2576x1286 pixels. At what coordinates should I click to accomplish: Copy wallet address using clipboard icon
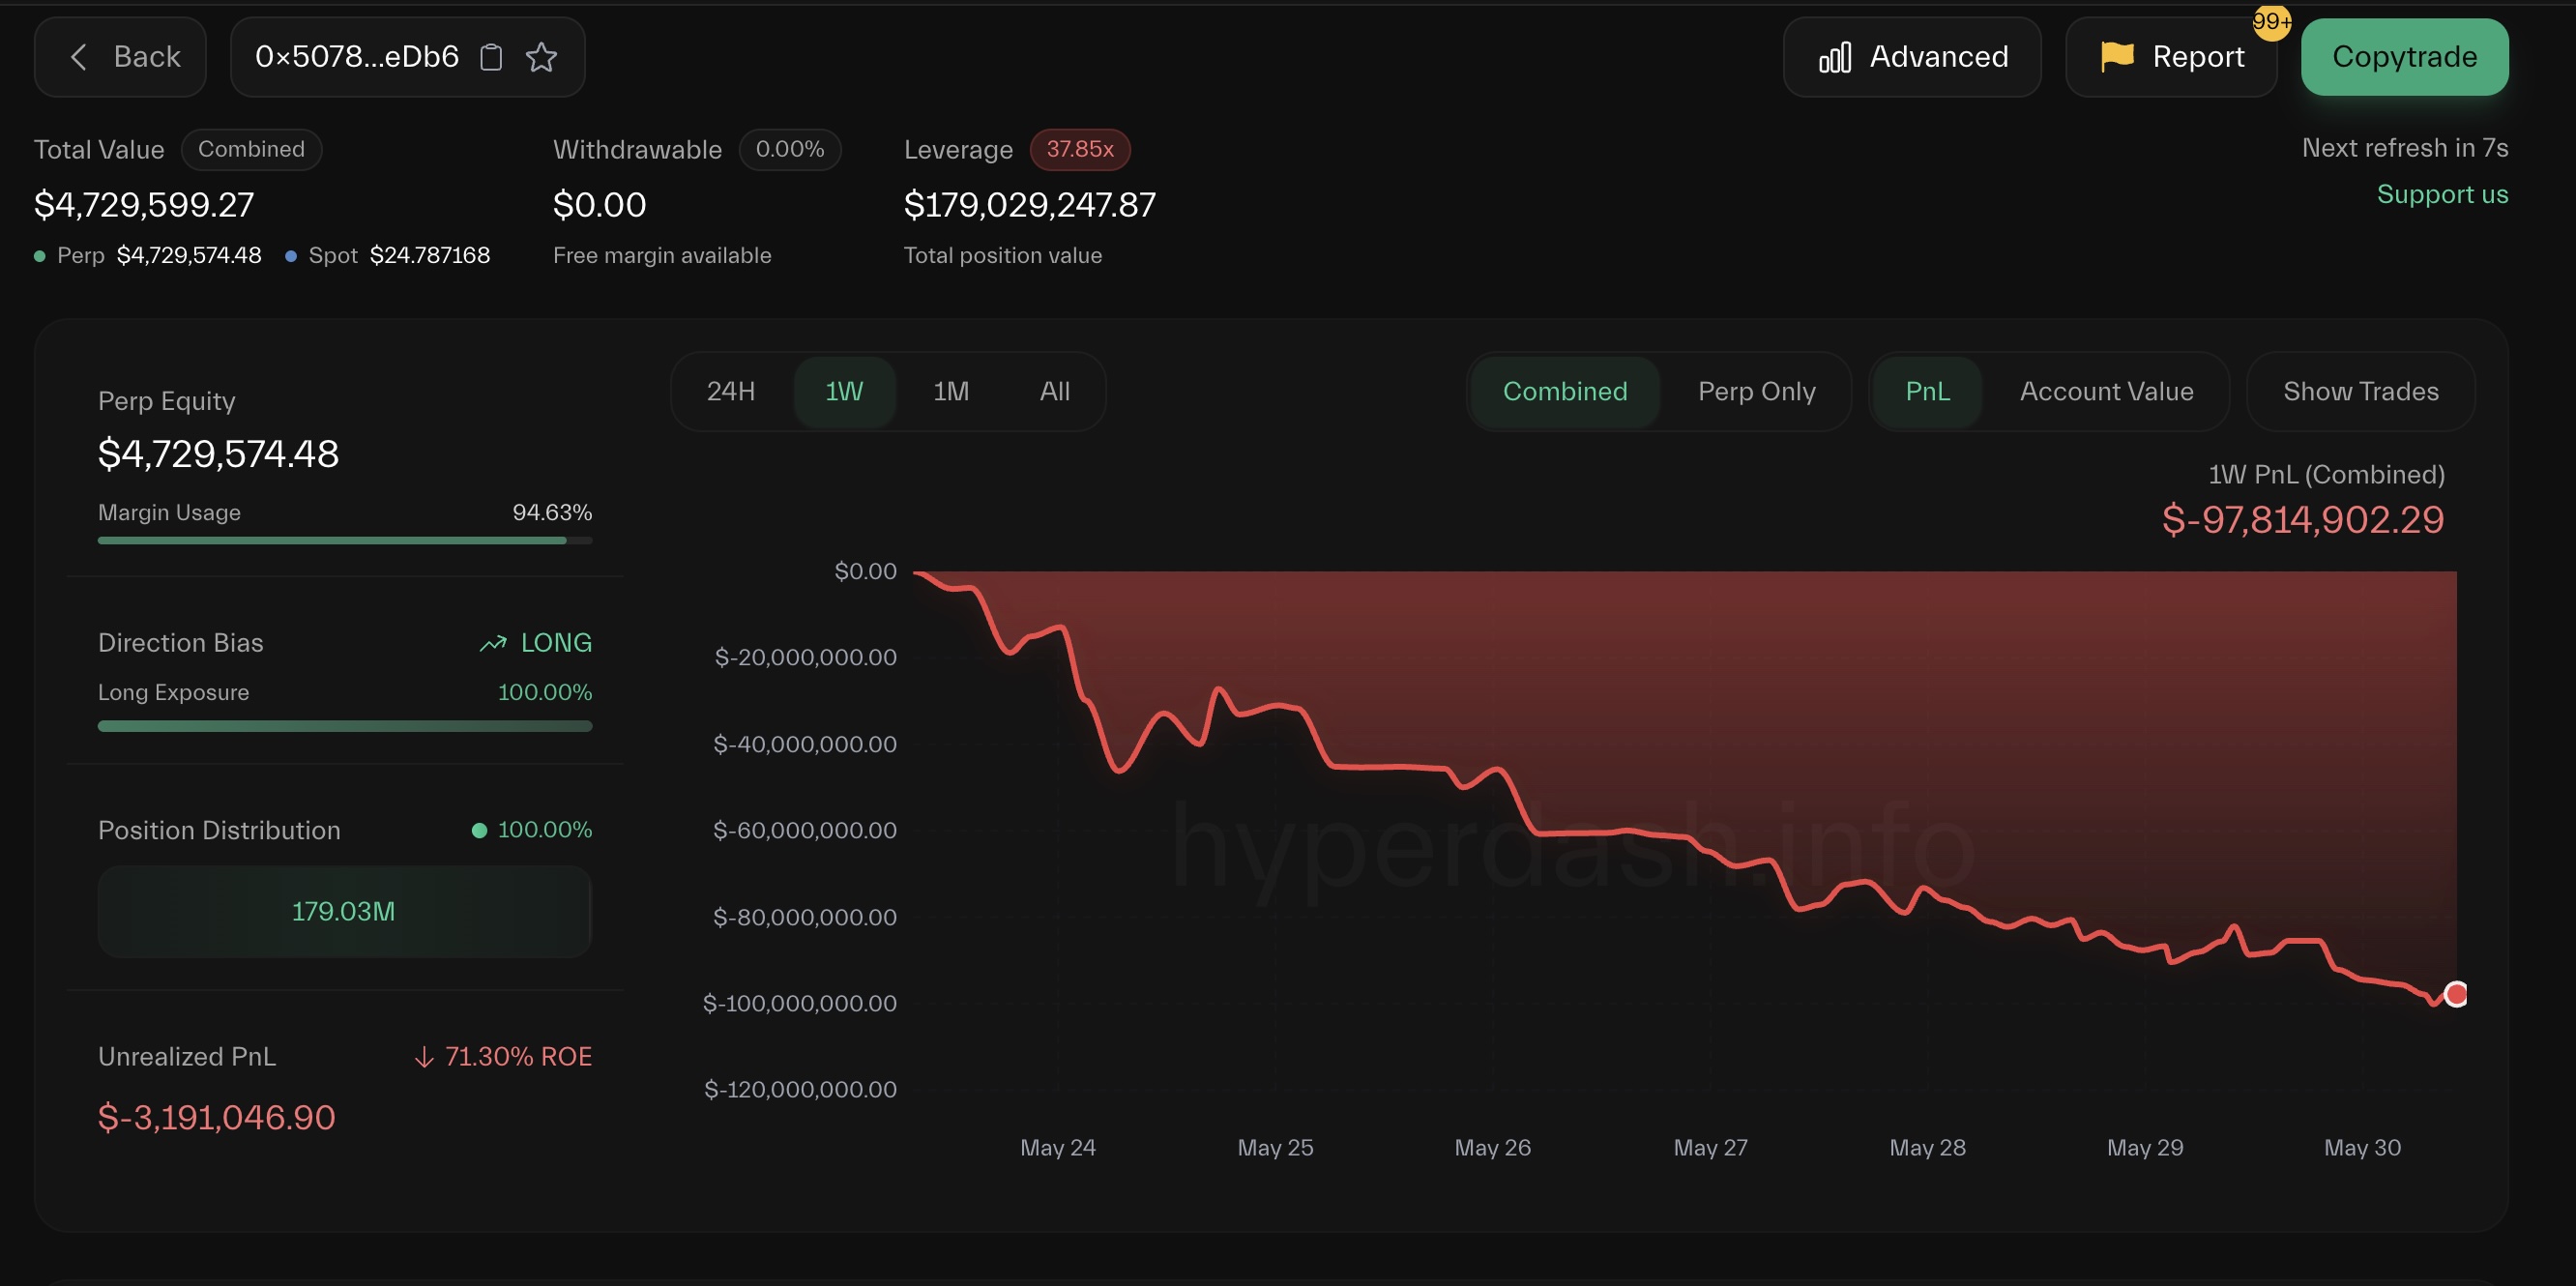(490, 57)
